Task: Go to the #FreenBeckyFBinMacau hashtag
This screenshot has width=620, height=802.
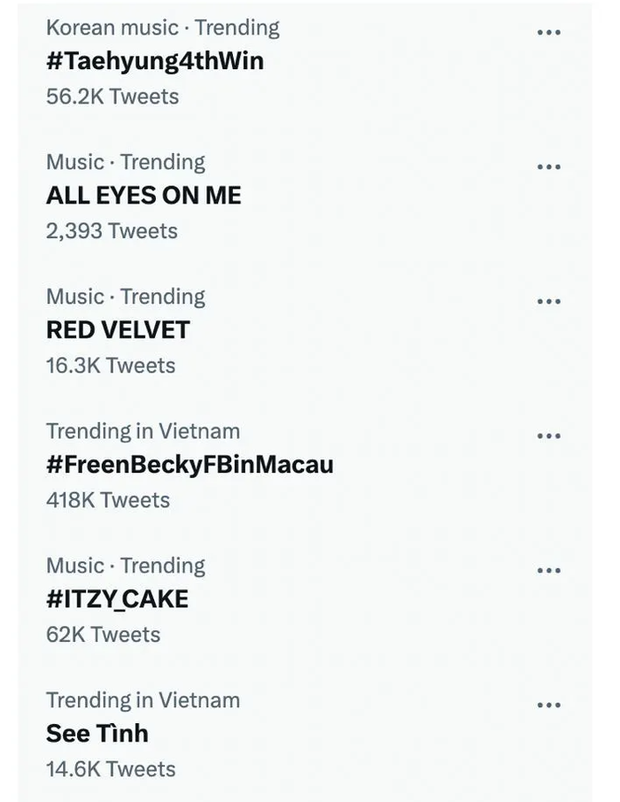Action: pyautogui.click(x=190, y=464)
